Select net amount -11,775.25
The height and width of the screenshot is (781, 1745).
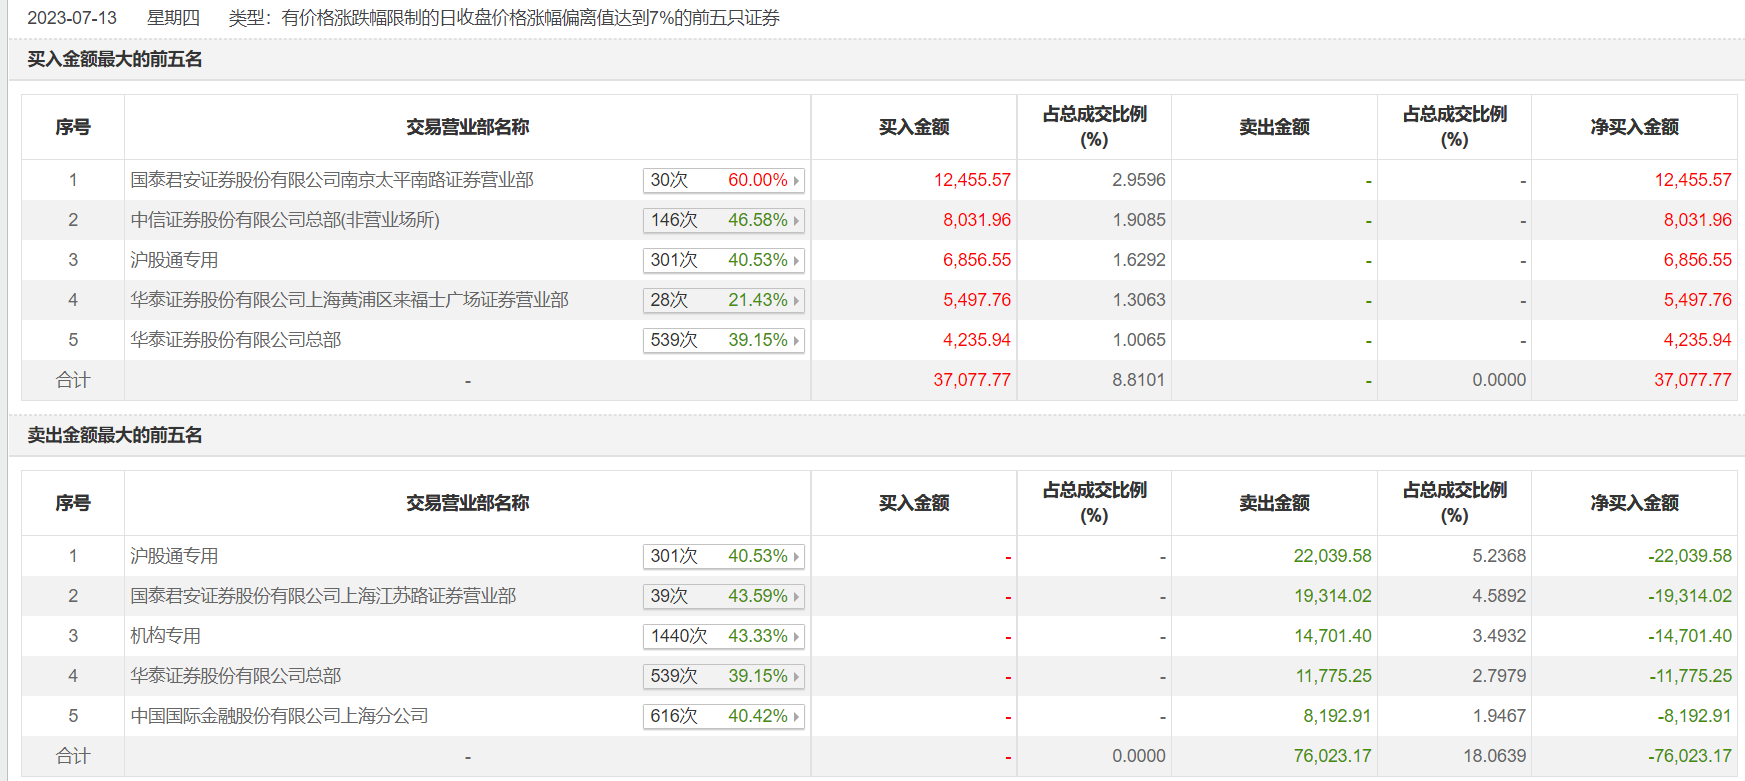tap(1691, 676)
